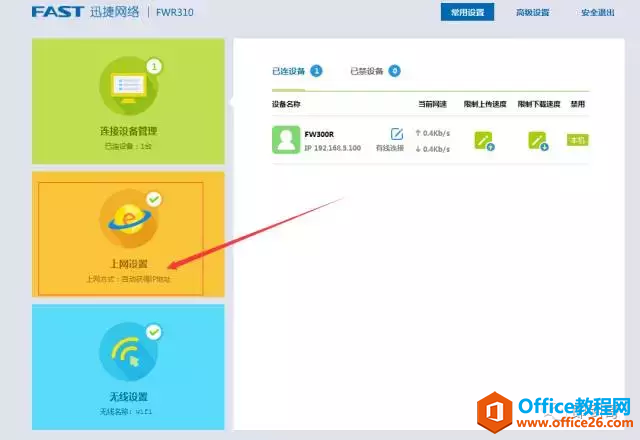640x440 pixels.
Task: Open the 上网设置 label
Action: coord(129,264)
